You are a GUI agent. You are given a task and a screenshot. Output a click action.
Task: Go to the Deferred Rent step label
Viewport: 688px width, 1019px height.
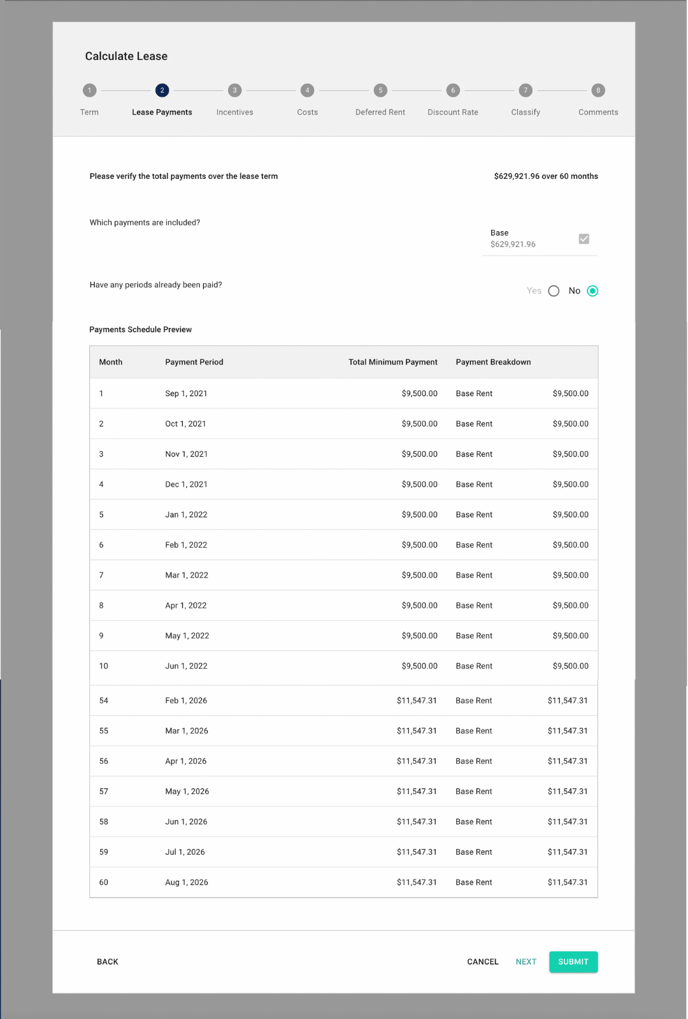point(380,112)
